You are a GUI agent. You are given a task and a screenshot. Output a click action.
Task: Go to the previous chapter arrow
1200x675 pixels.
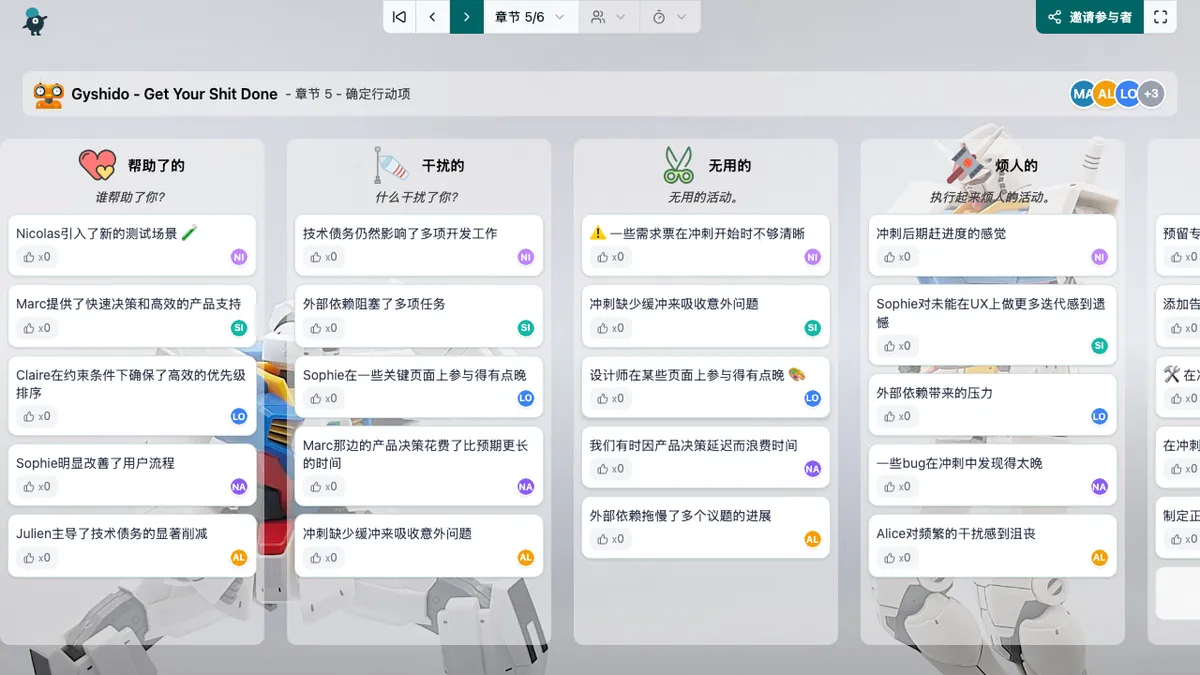coord(432,17)
